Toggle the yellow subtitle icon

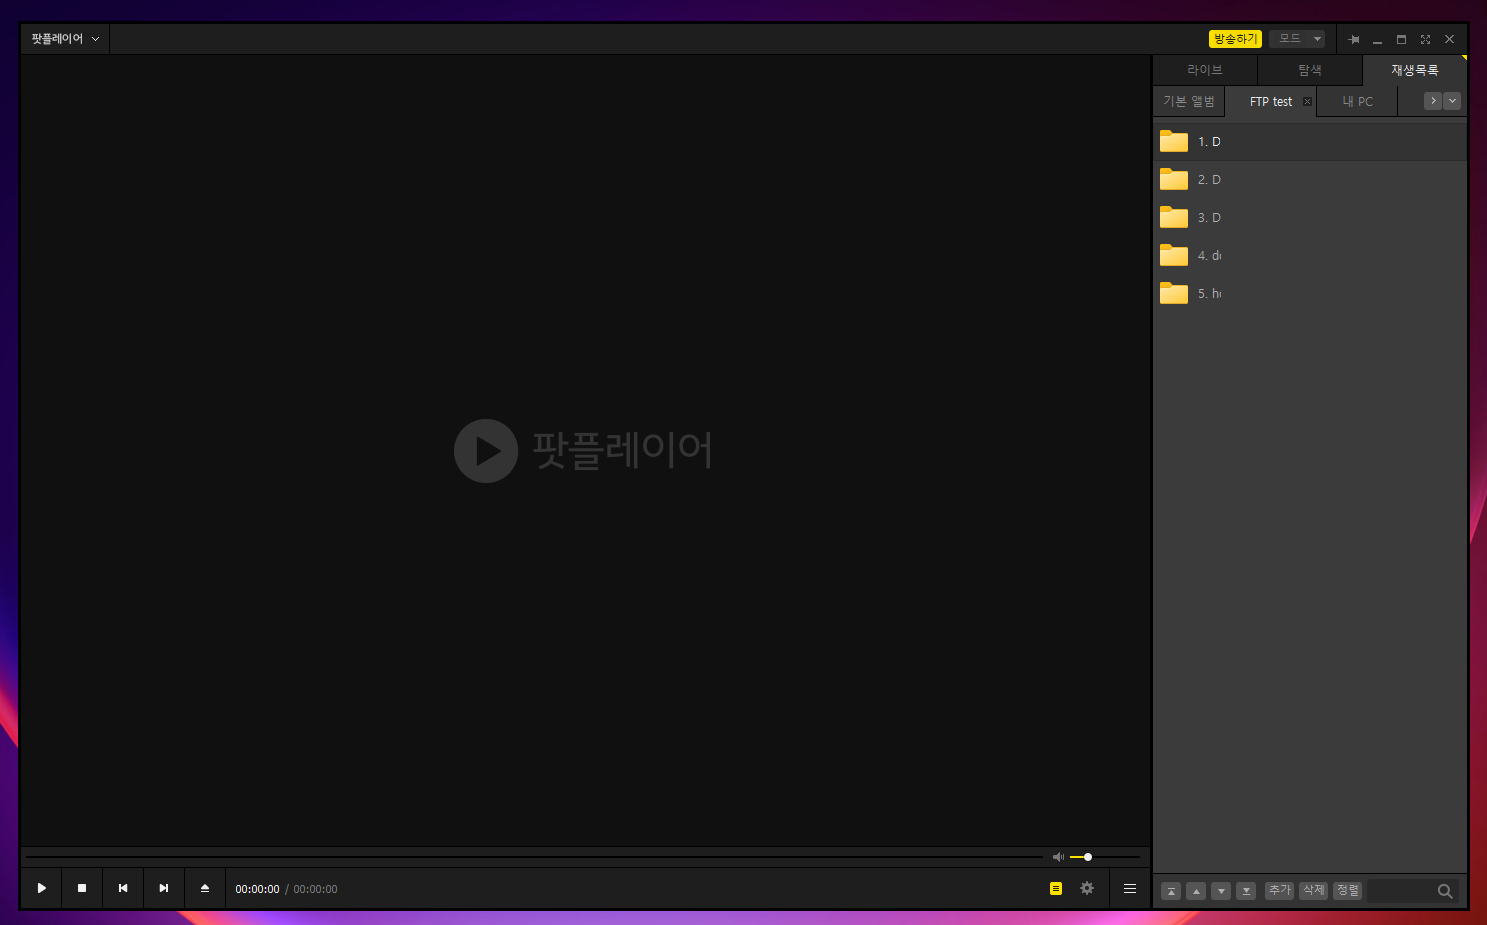coord(1056,888)
